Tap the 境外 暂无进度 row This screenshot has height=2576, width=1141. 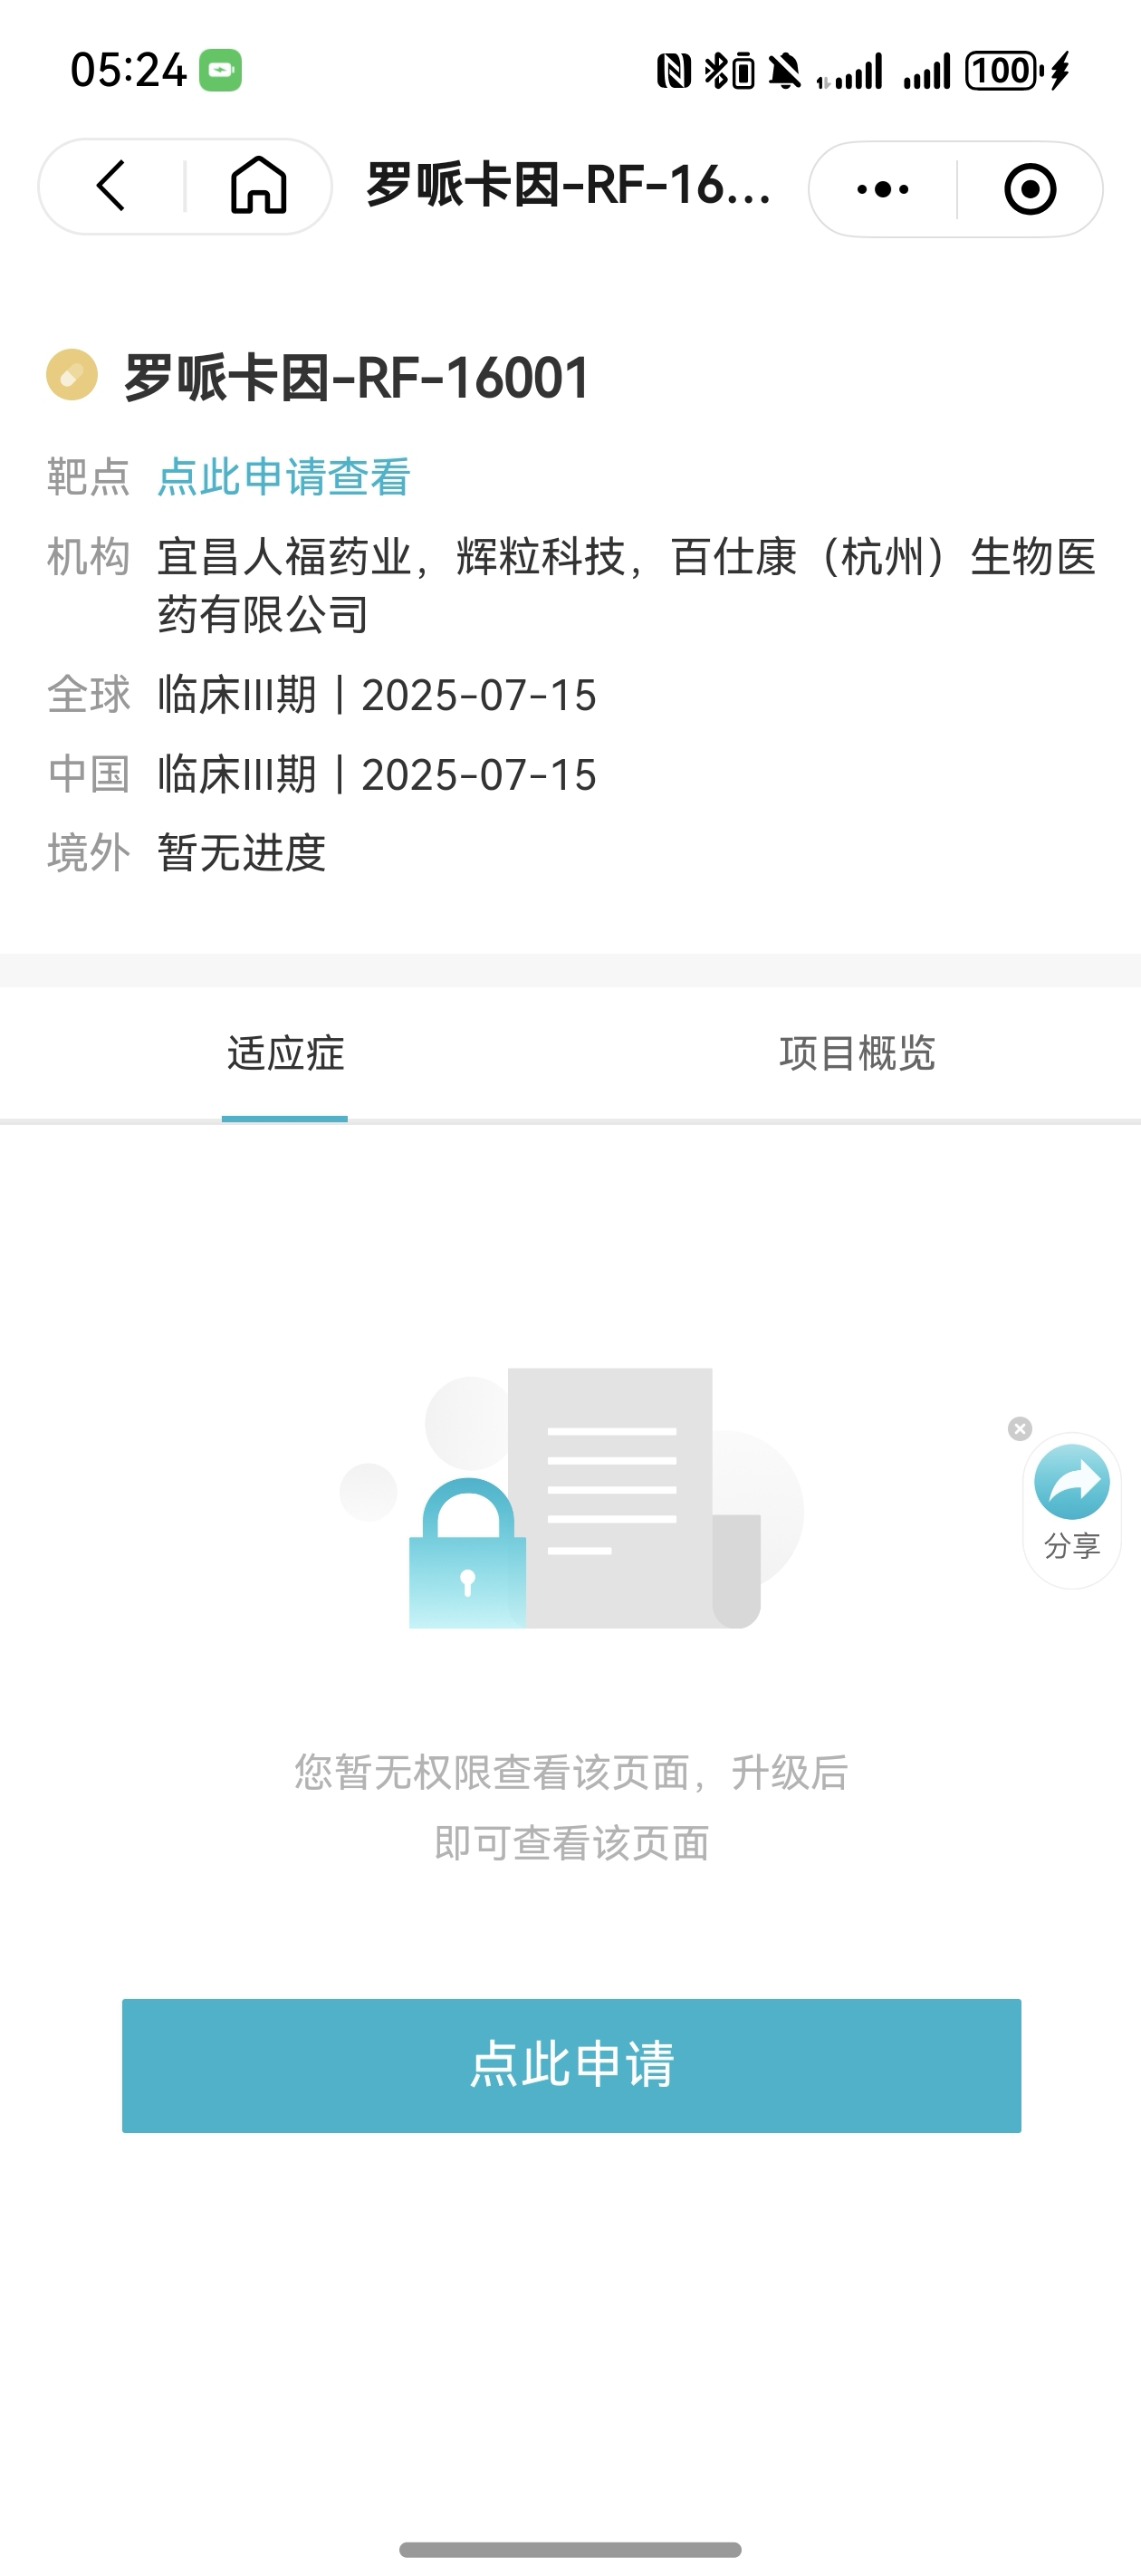pos(187,853)
